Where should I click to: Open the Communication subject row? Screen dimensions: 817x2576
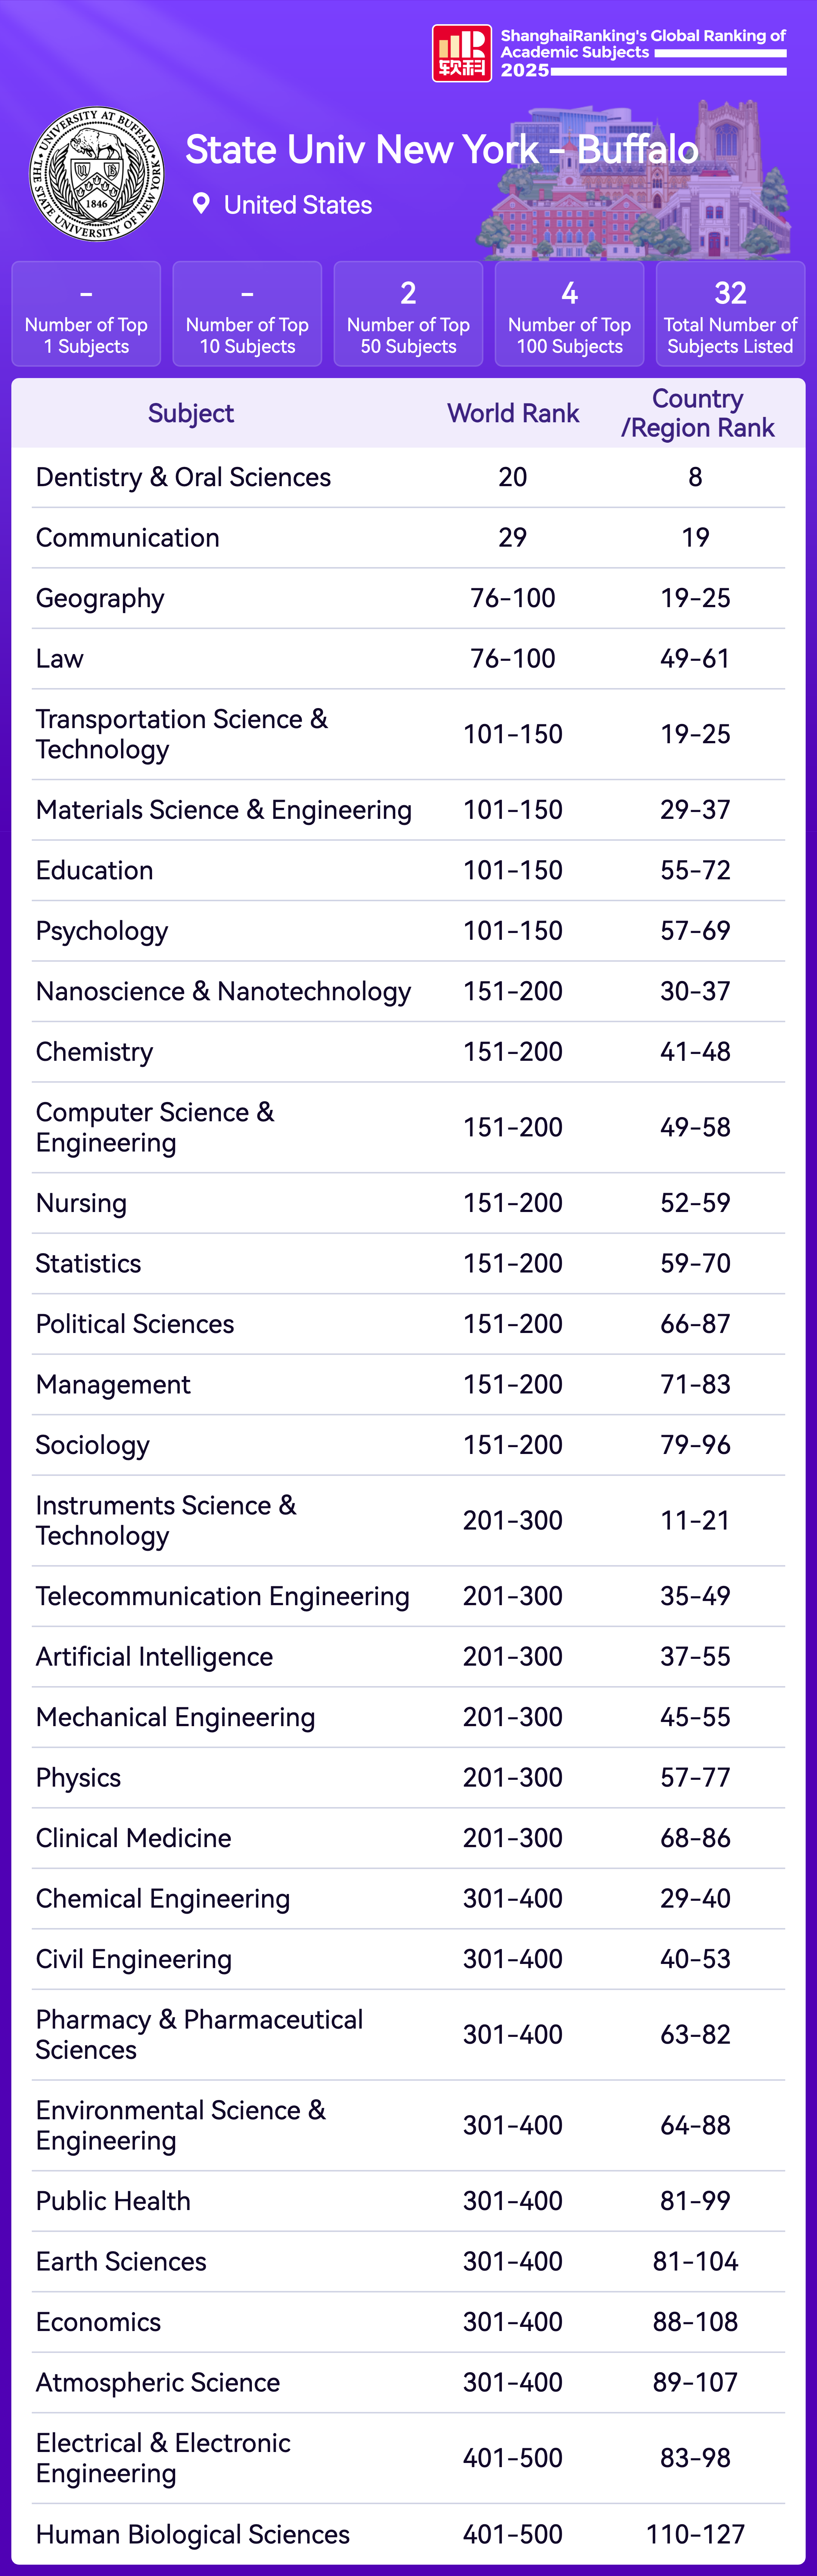point(127,538)
